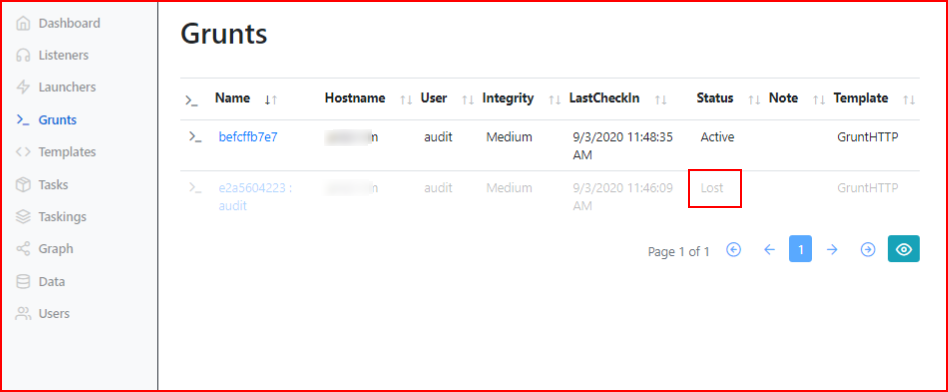The height and width of the screenshot is (392, 948).
Task: Open the Dashboard home icon
Action: [23, 24]
